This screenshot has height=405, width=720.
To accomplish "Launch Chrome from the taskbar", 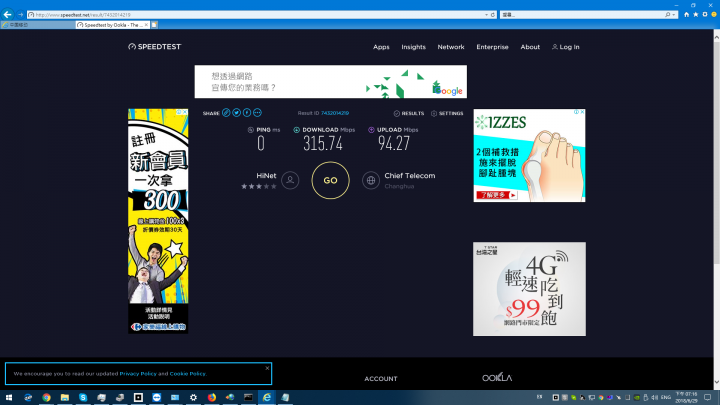I will pyautogui.click(x=46, y=397).
